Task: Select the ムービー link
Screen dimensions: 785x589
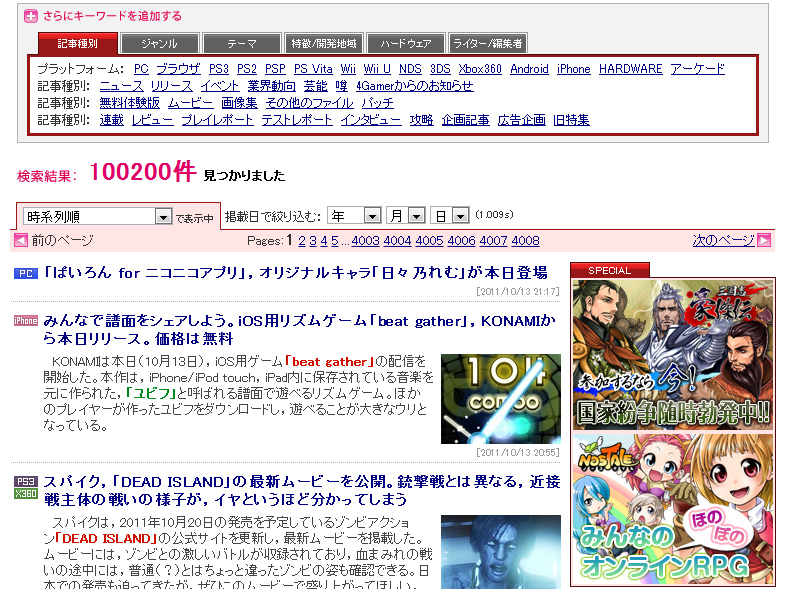Action: [191, 103]
